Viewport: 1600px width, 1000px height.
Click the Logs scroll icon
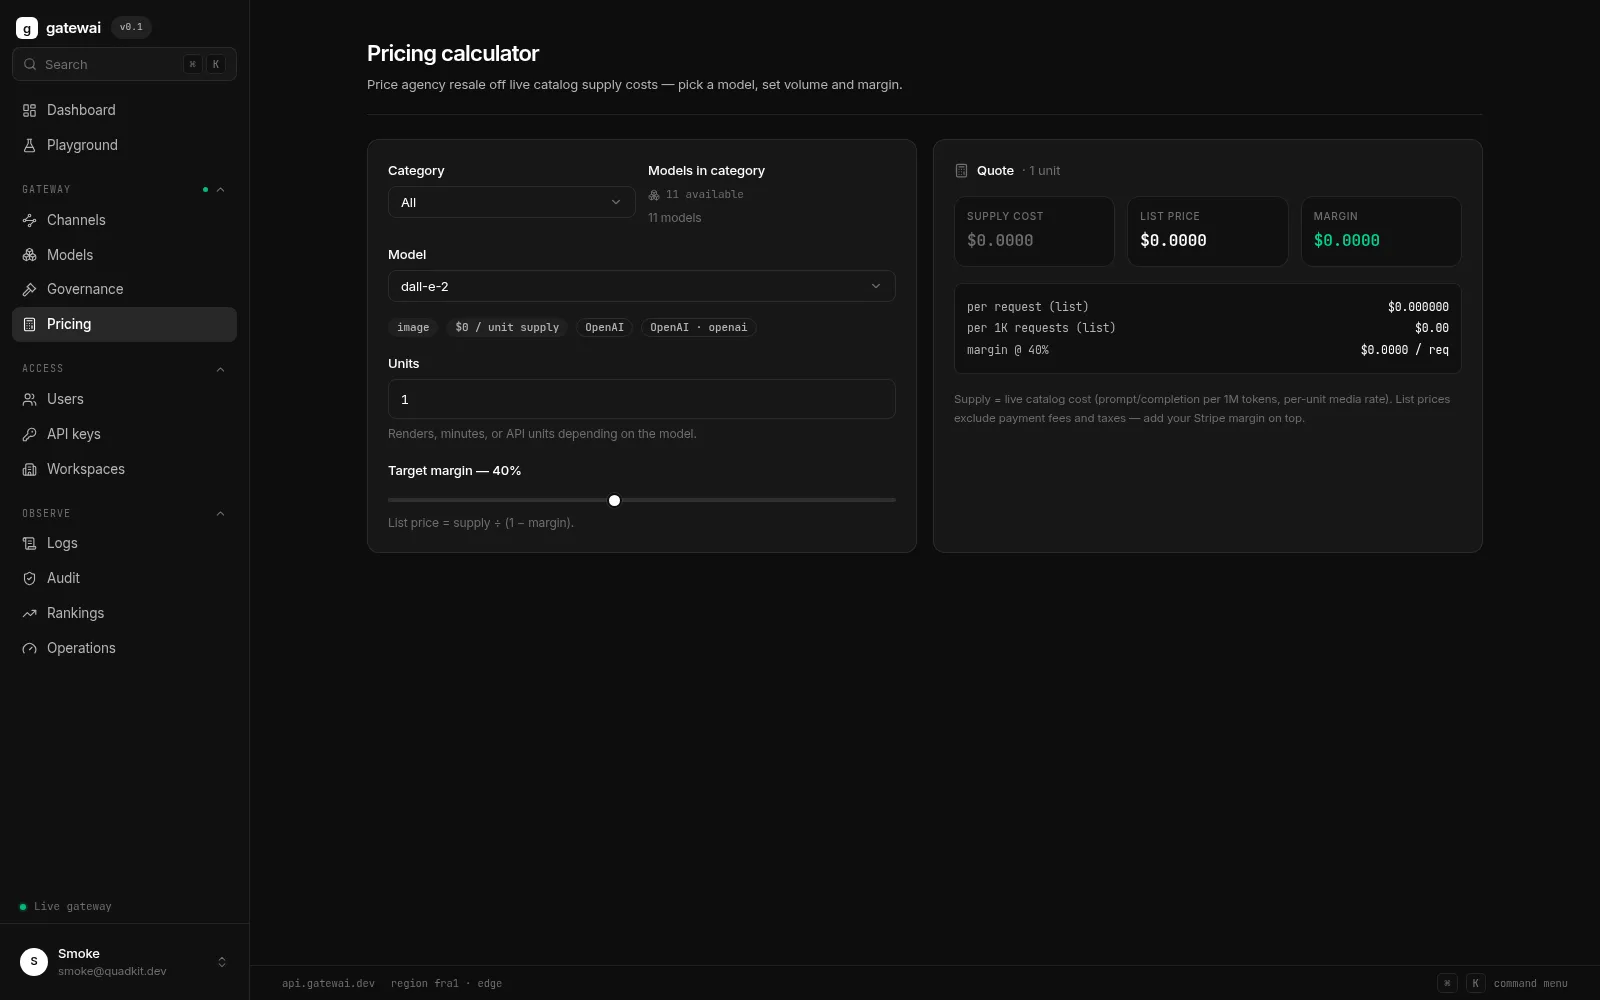29,543
